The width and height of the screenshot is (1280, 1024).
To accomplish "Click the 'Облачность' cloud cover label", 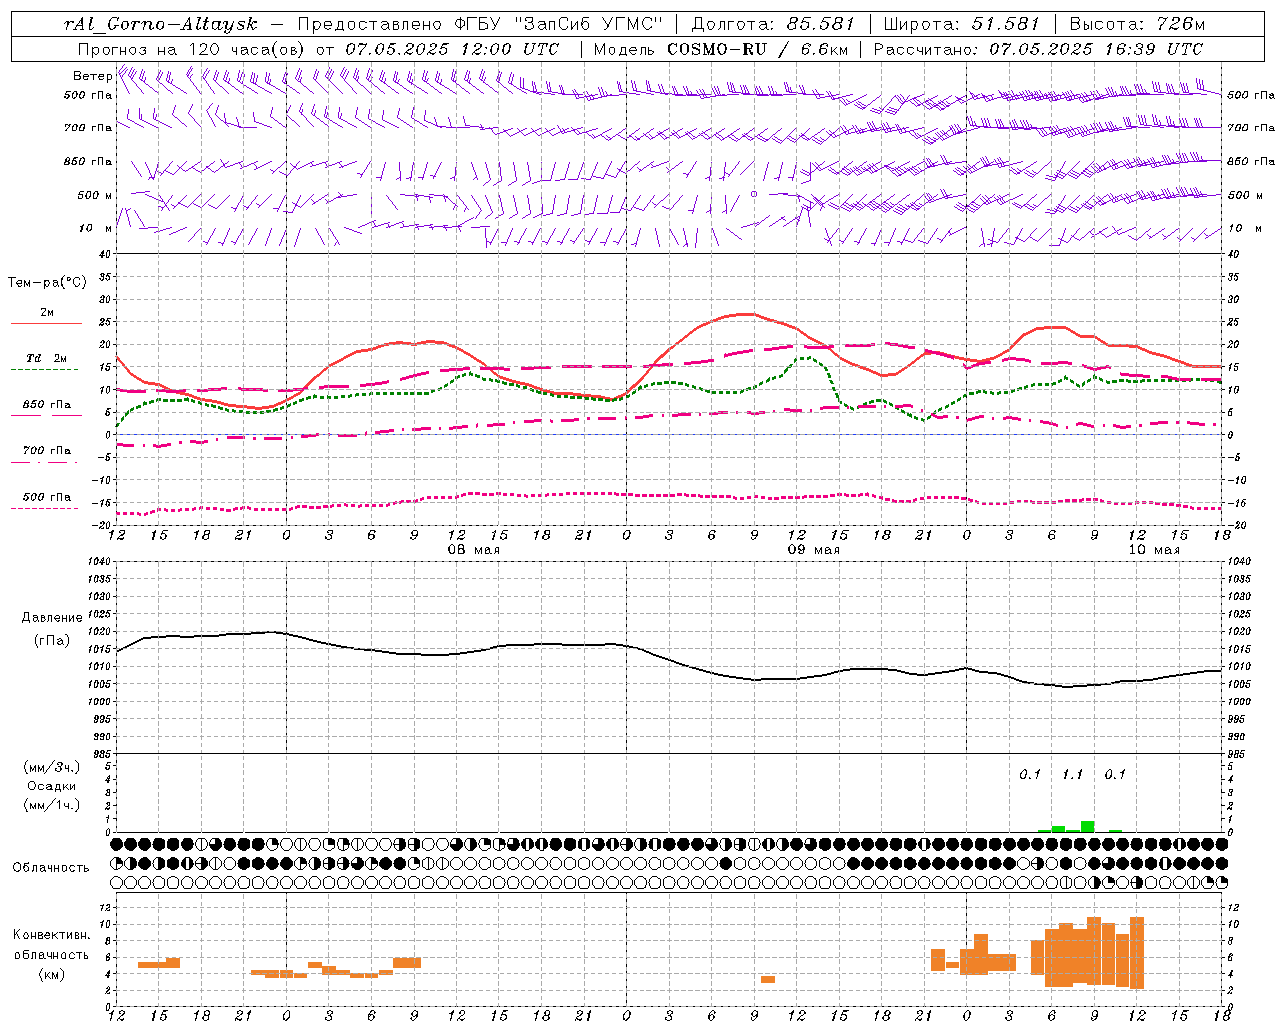I will coord(51,868).
